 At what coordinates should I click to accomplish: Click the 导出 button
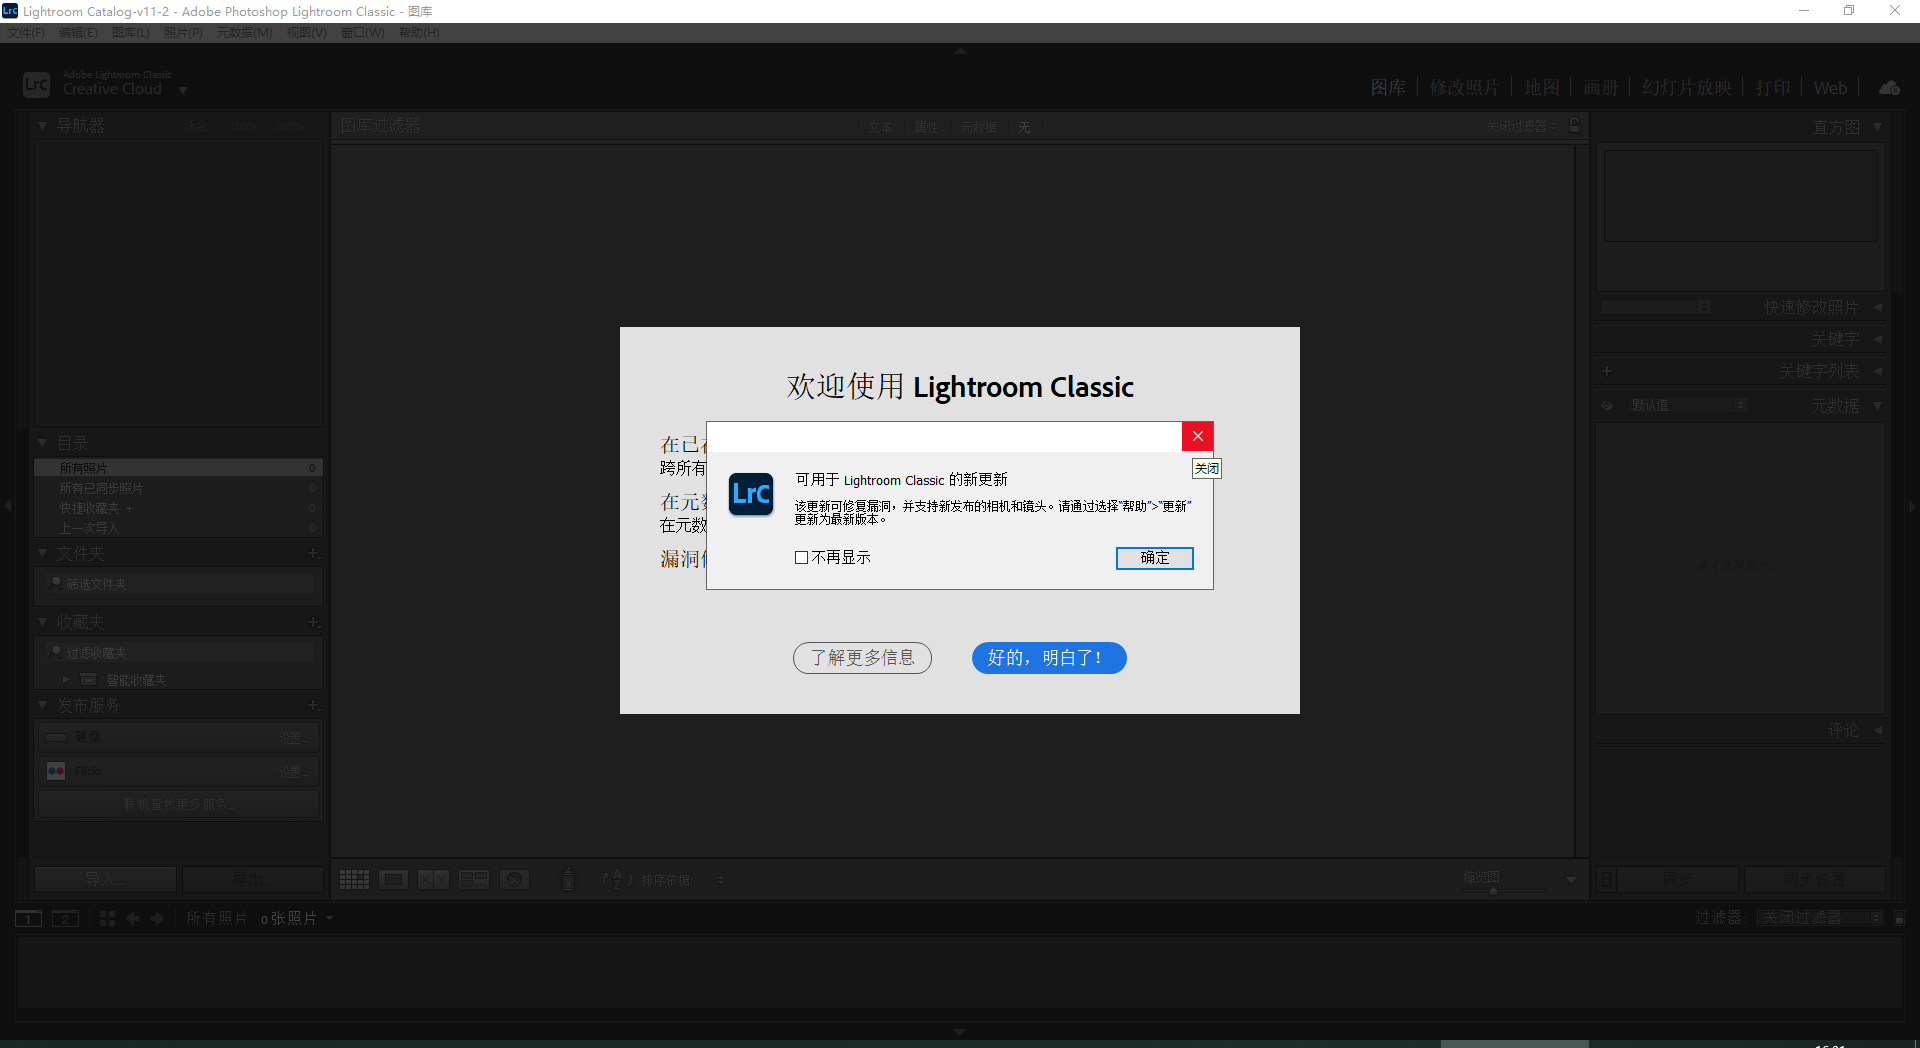252,880
